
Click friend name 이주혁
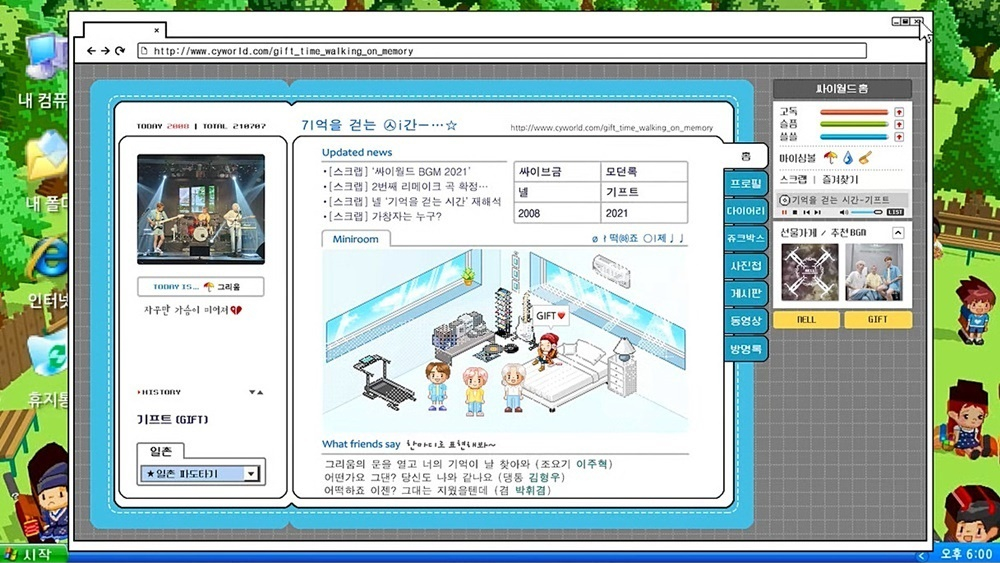591,464
